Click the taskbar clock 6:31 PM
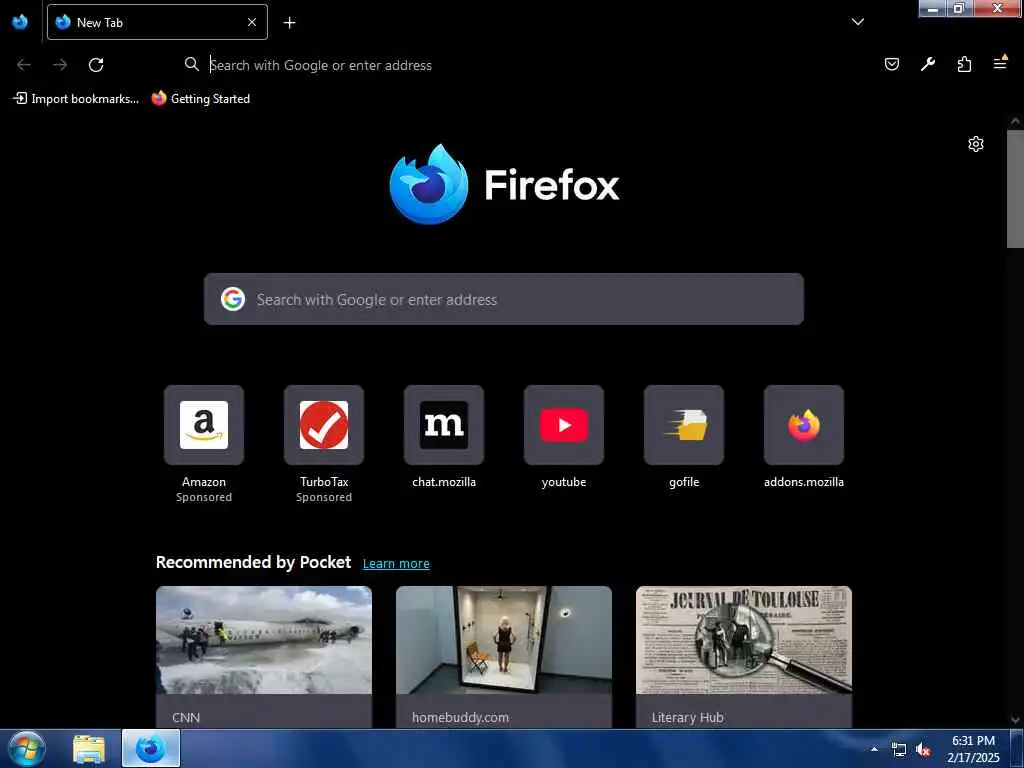This screenshot has height=768, width=1024. (973, 741)
